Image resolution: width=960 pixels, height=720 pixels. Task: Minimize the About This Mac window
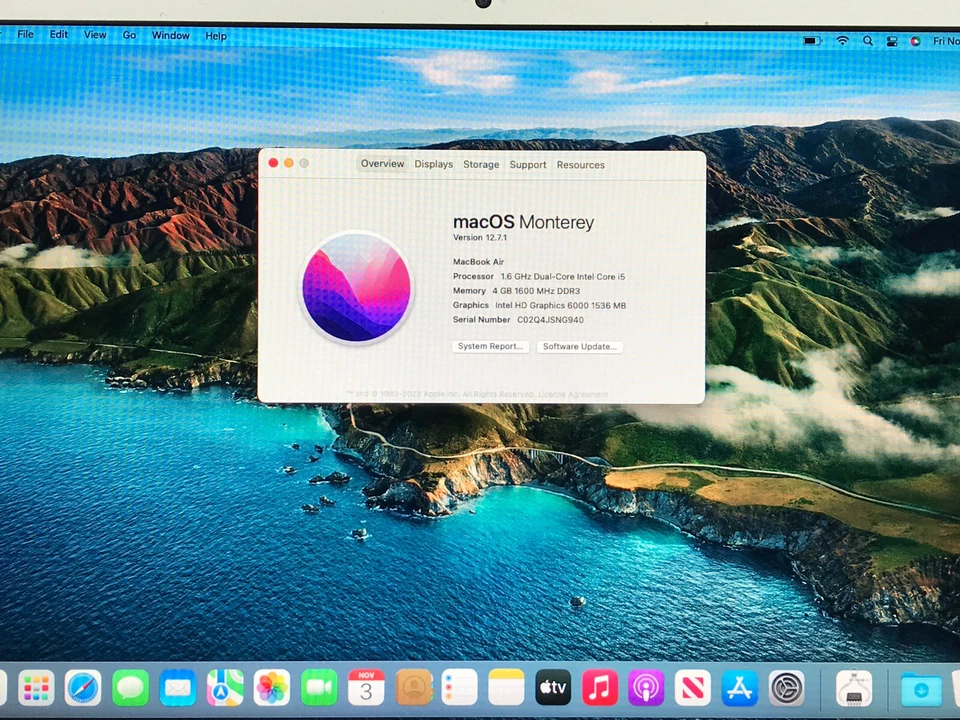click(288, 163)
